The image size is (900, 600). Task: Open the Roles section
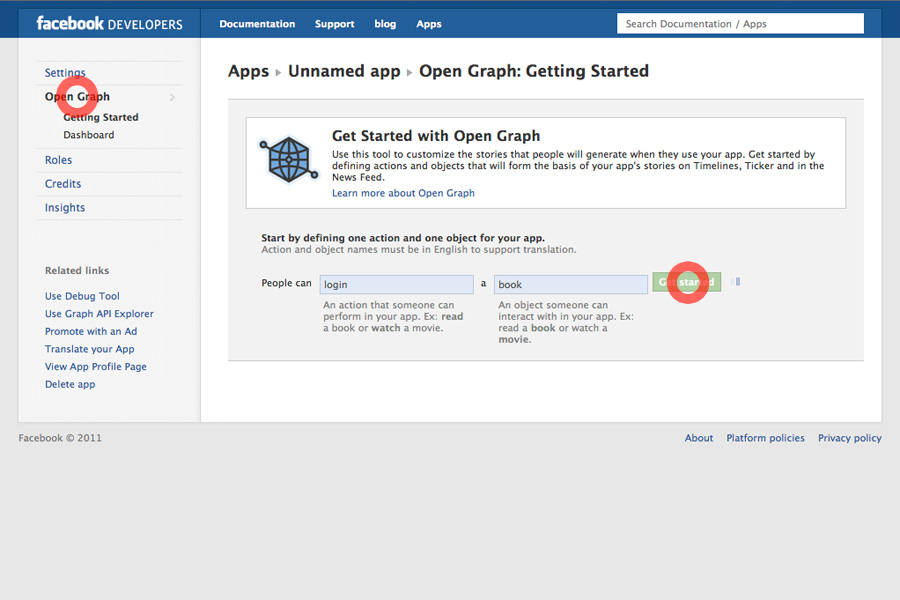coord(58,160)
